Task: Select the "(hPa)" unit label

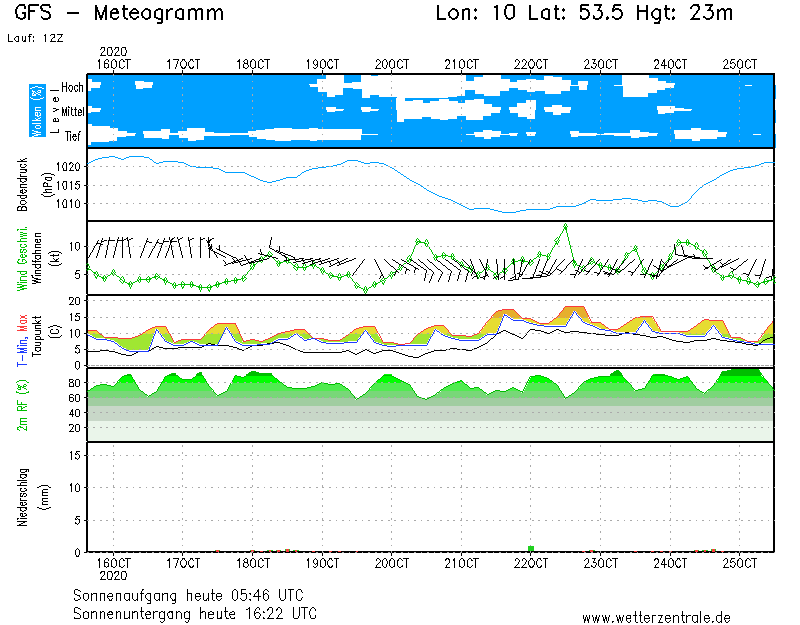Action: [48, 185]
